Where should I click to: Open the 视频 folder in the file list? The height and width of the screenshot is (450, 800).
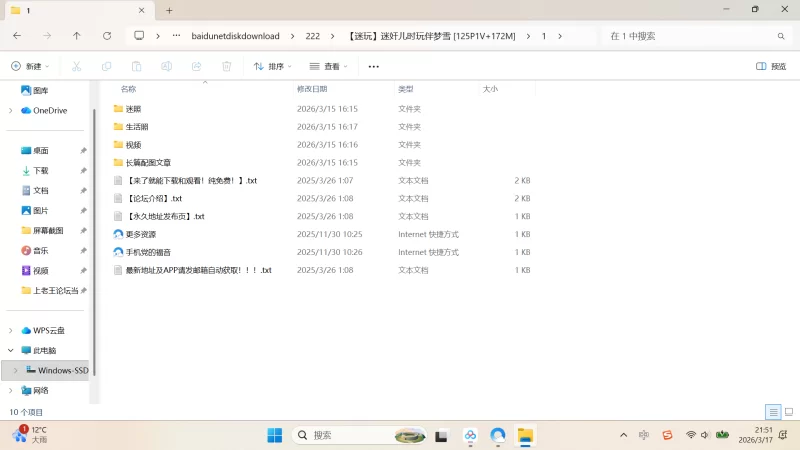(x=133, y=145)
